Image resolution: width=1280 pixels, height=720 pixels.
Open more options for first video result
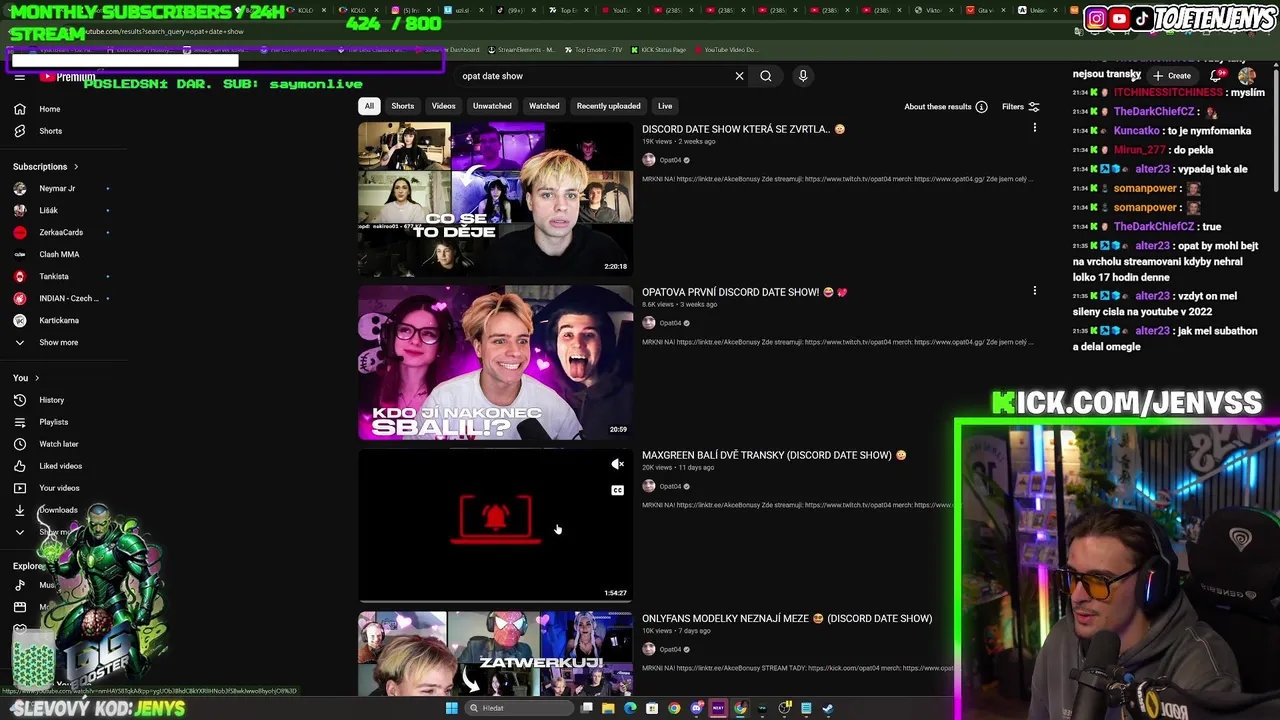1035,128
